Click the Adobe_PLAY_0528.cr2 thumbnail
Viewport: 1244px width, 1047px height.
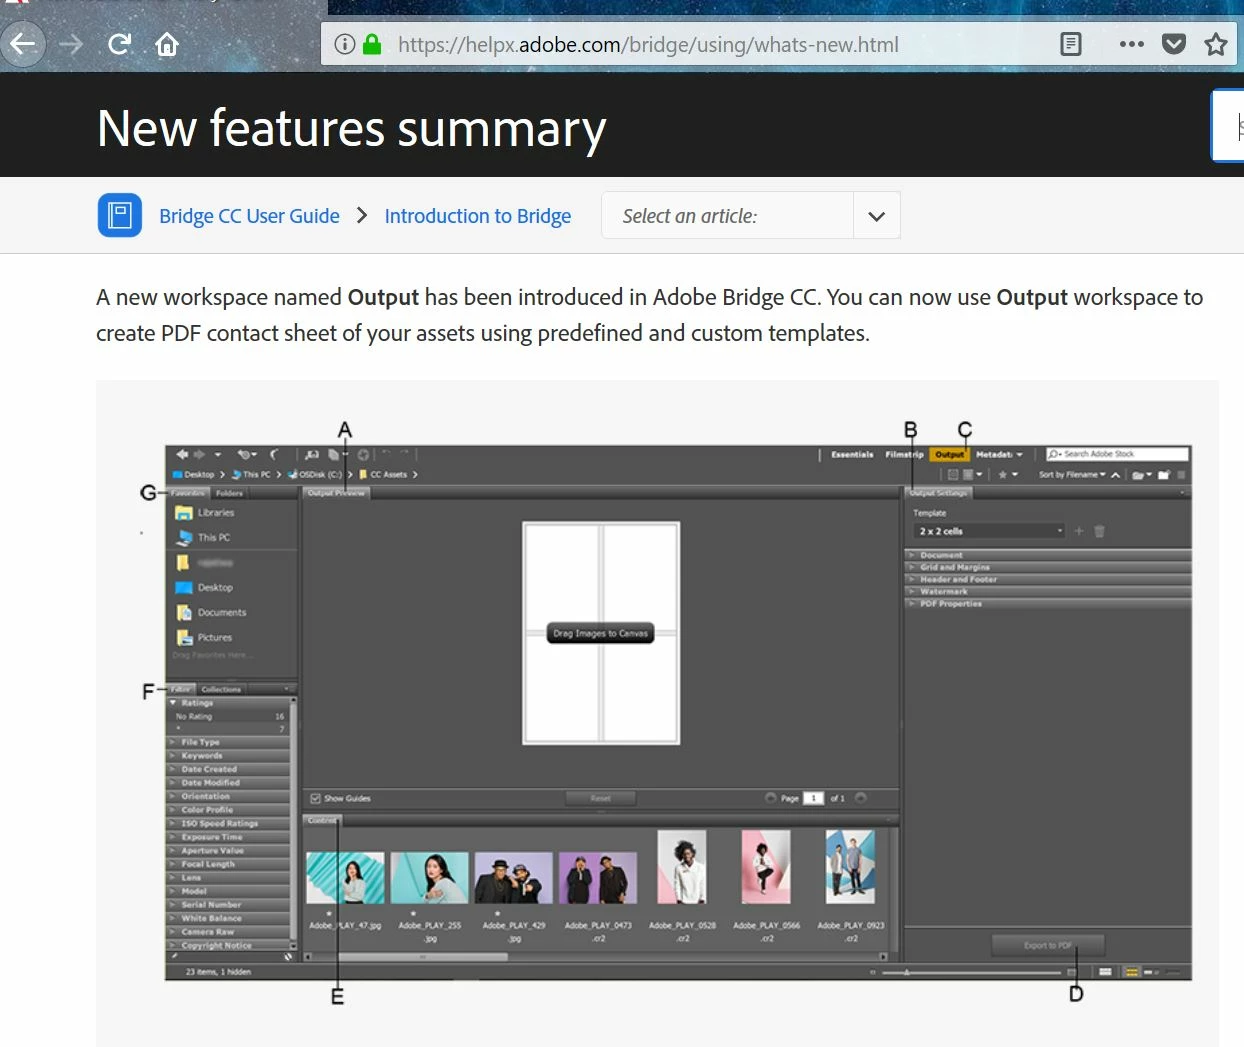coord(681,867)
